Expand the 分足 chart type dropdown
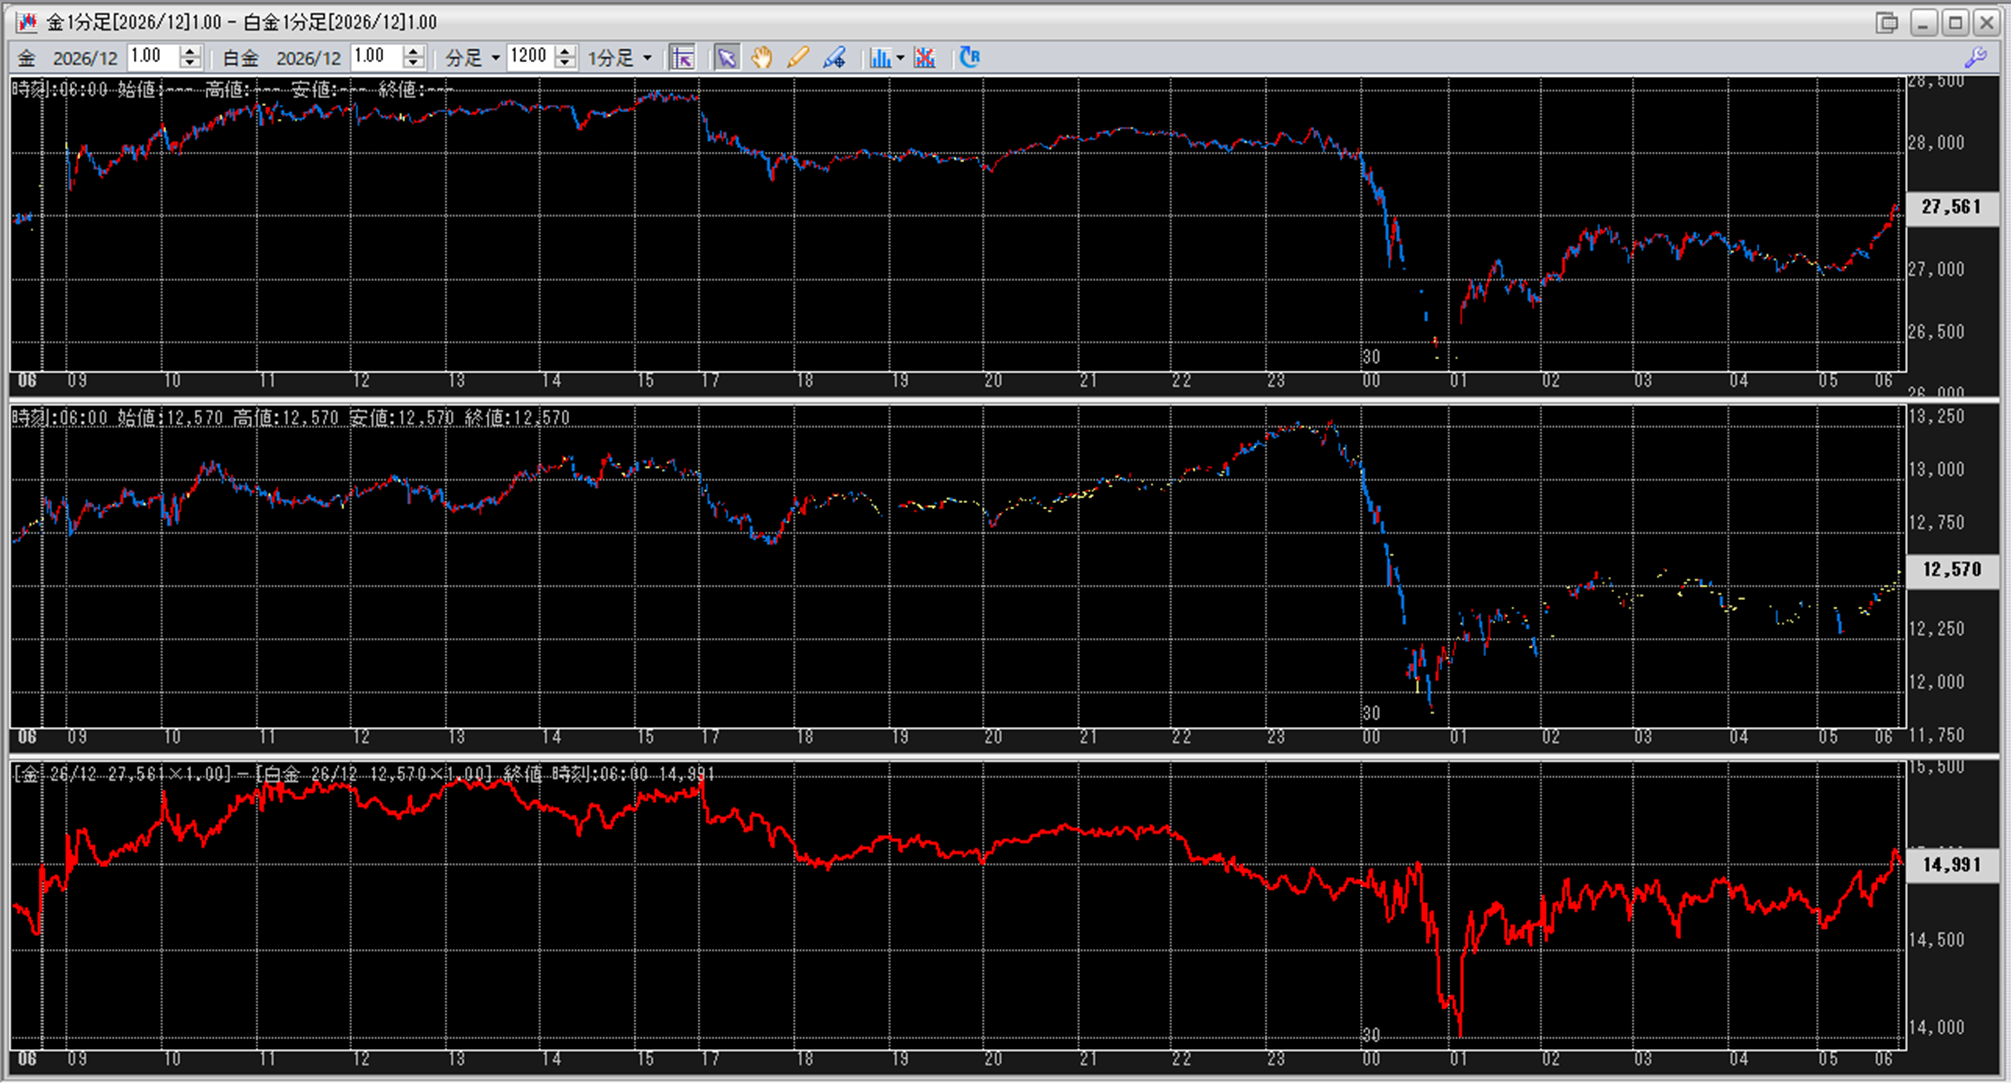 pos(495,58)
